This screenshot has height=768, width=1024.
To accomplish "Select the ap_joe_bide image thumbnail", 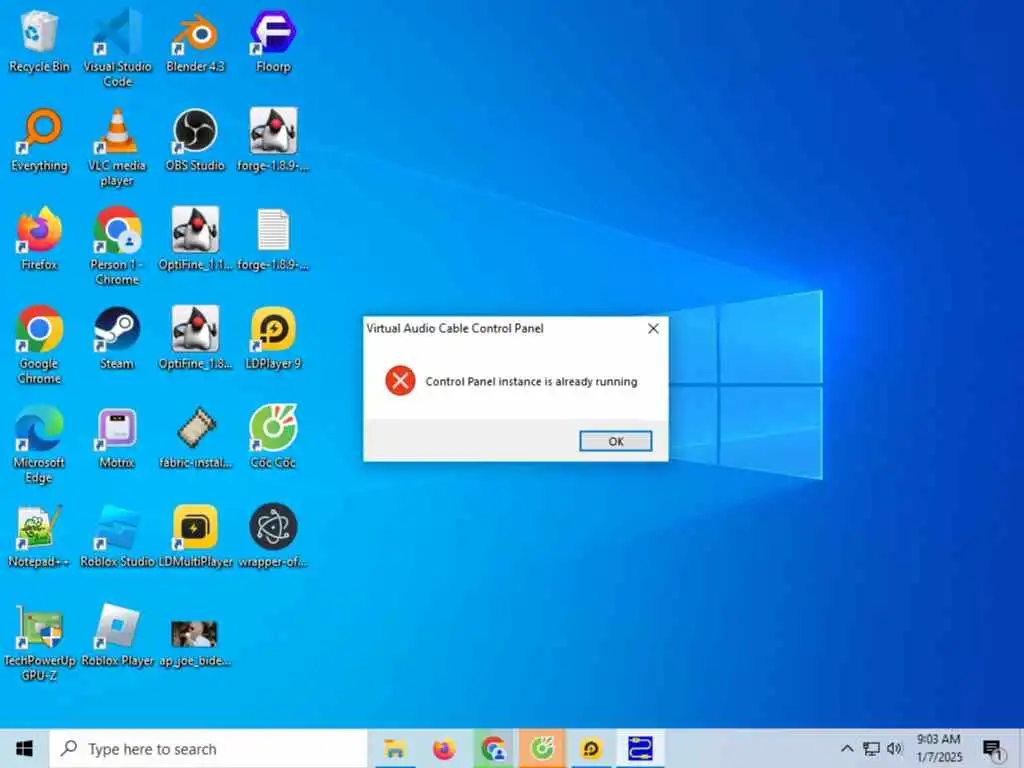I will [x=195, y=643].
